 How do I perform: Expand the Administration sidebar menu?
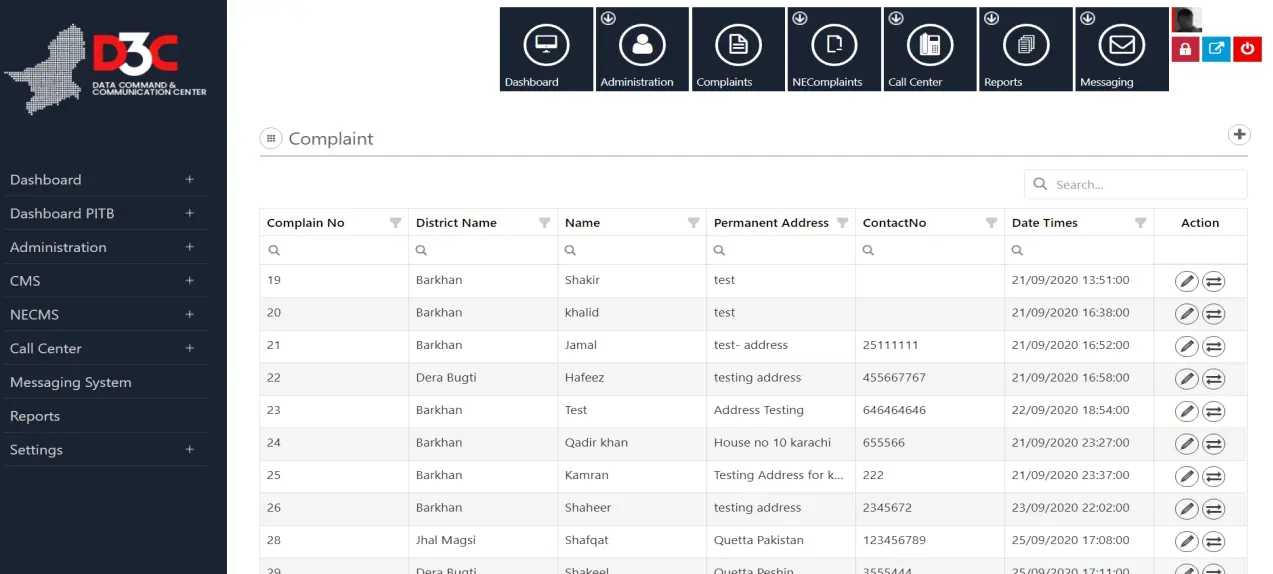pyautogui.click(x=189, y=247)
